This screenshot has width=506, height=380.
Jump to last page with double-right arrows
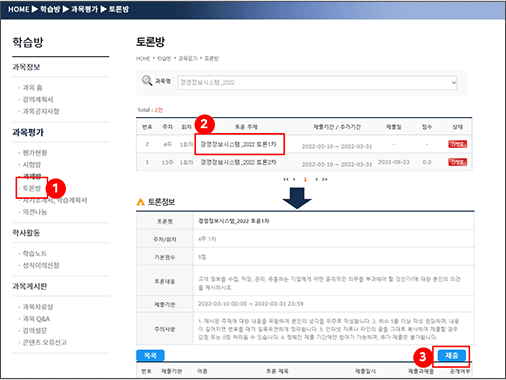325,179
